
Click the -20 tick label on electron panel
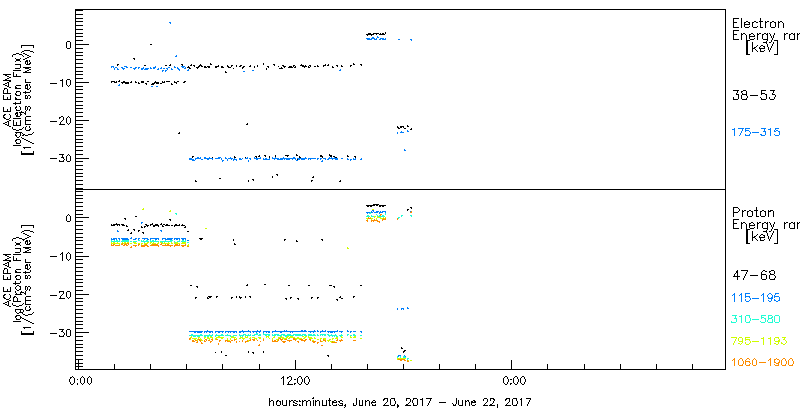point(60,121)
